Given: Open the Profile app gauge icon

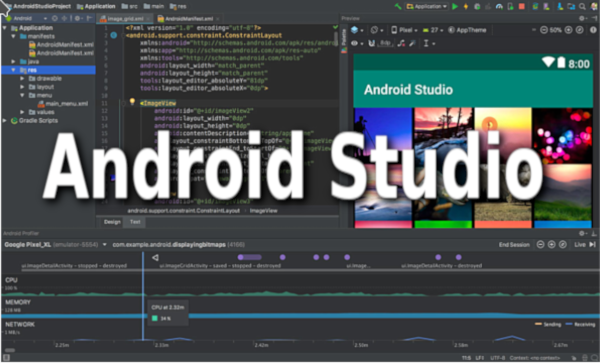Looking at the screenshot, I should [x=499, y=7].
